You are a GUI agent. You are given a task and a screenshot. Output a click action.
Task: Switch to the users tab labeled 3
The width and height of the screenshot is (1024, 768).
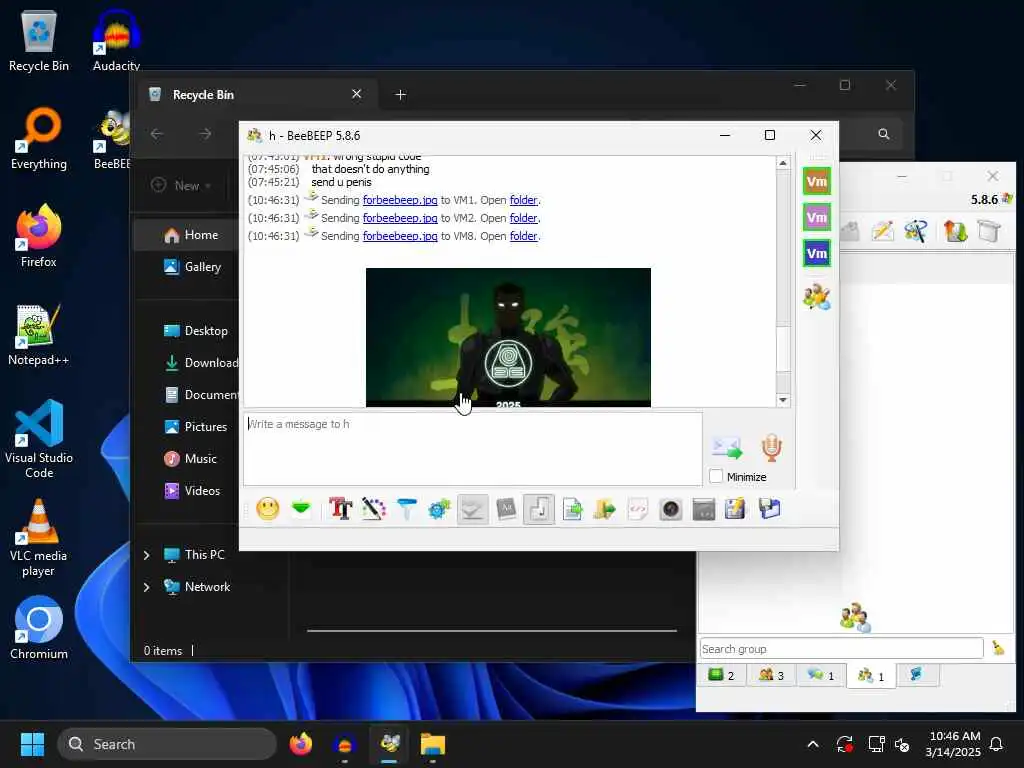click(771, 675)
